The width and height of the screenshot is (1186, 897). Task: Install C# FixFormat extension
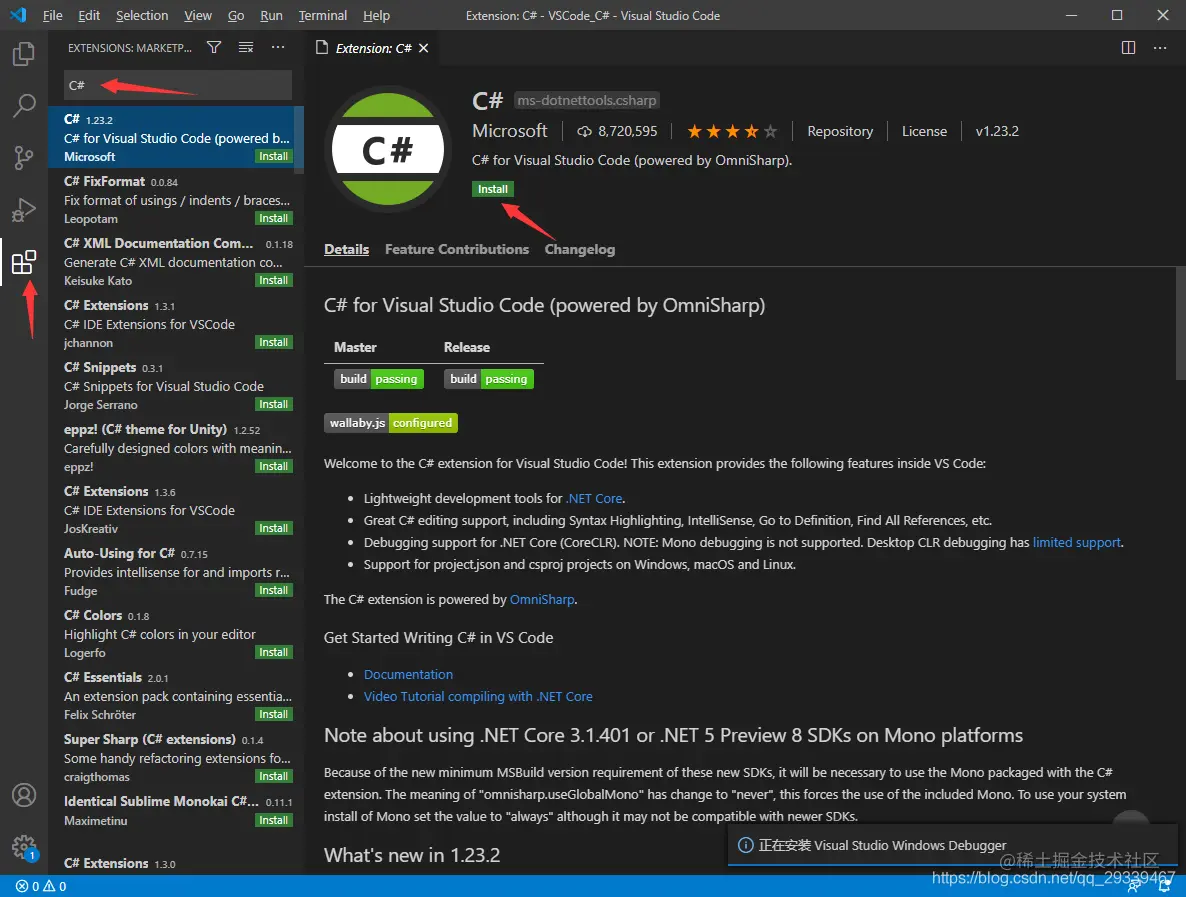tap(273, 219)
